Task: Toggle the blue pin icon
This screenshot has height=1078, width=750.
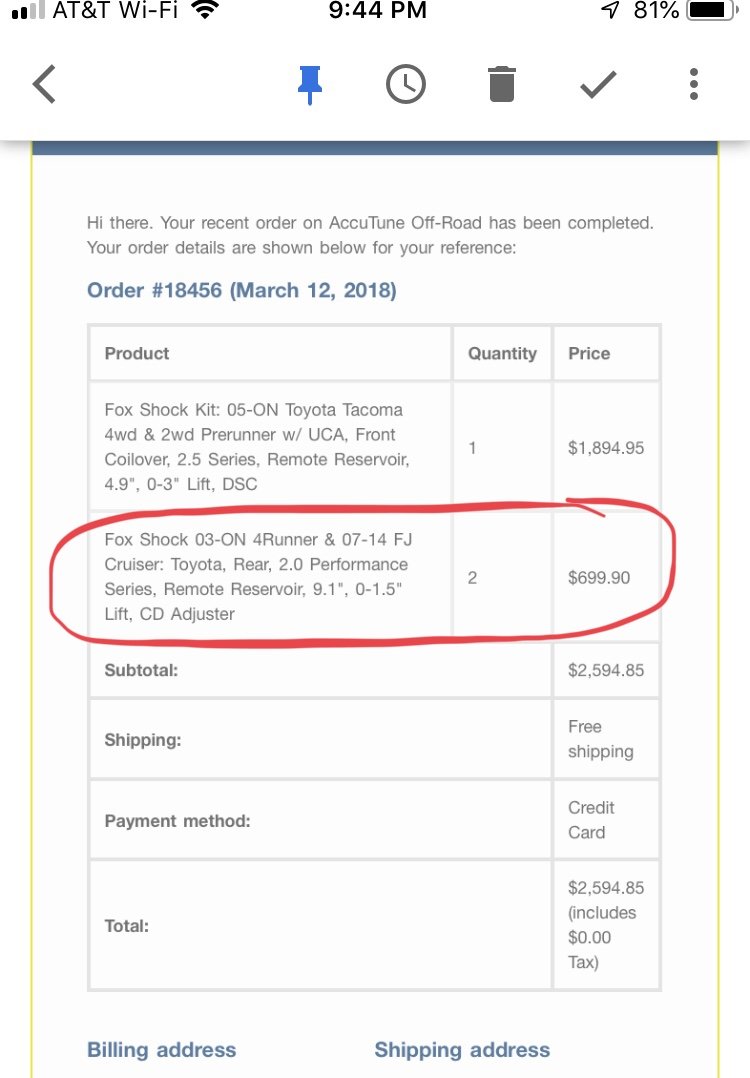Action: tap(309, 85)
